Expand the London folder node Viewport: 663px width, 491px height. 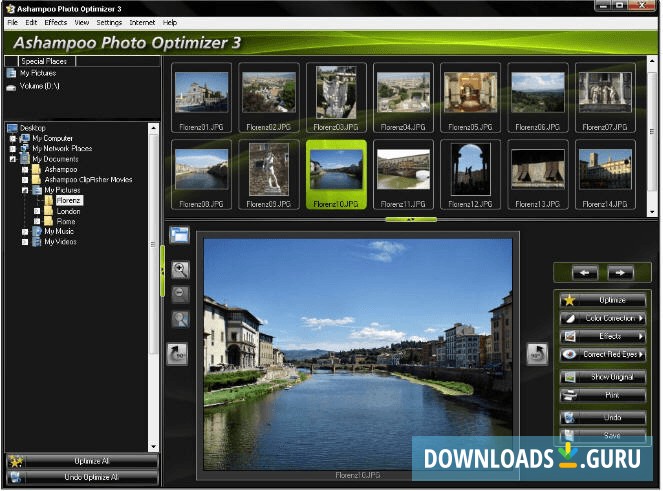click(x=37, y=211)
